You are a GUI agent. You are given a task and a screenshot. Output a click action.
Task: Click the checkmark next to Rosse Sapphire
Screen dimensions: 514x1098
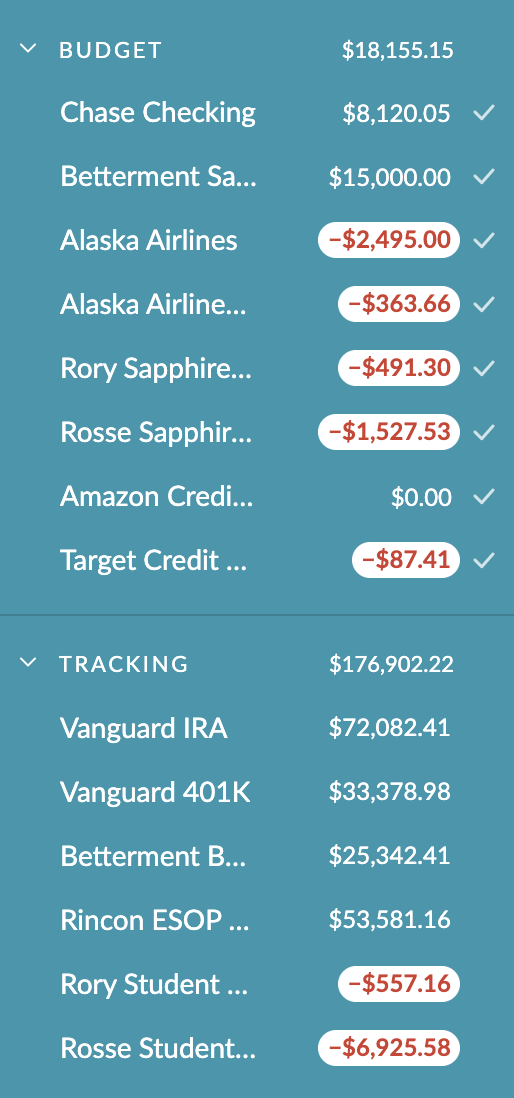pyautogui.click(x=484, y=432)
